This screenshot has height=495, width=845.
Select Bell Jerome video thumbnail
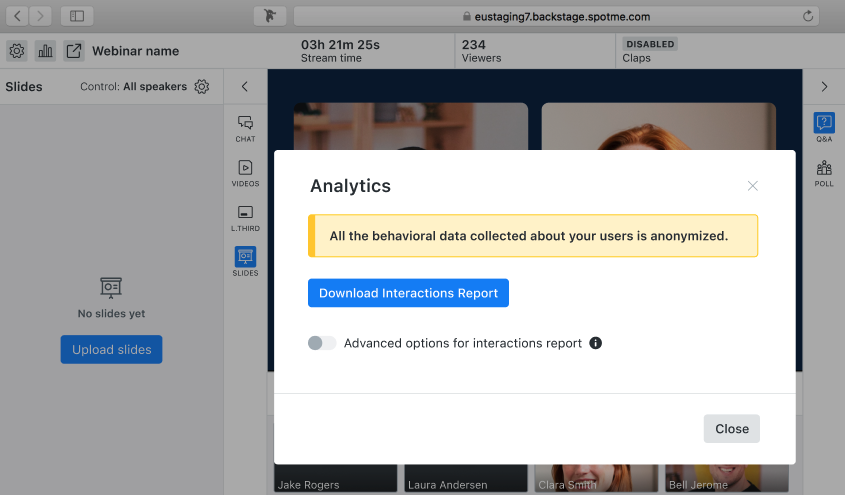coord(726,478)
